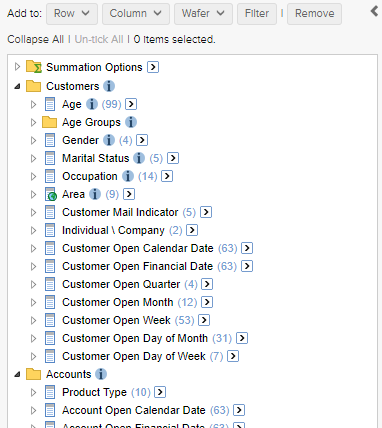
Task: Select Customer Open Day of Month field
Action: click(135, 338)
